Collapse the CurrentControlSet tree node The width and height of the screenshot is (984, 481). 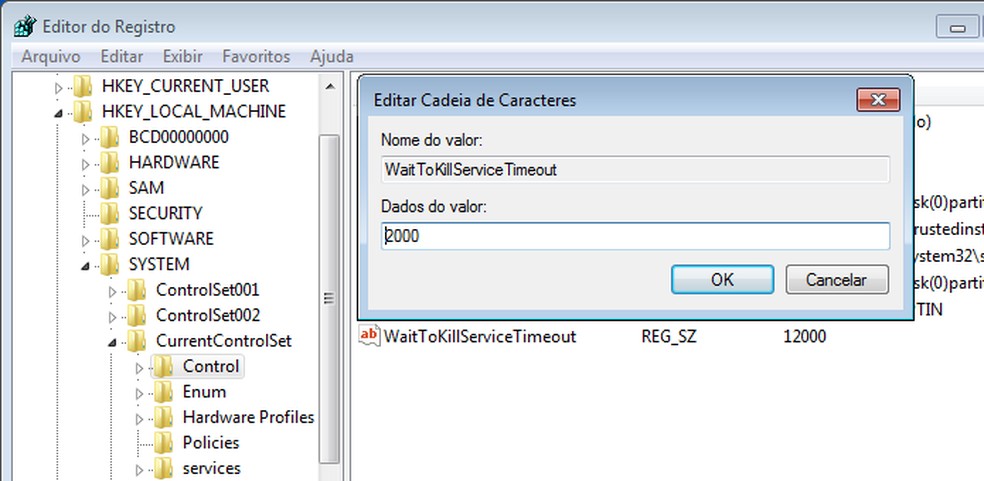click(x=113, y=341)
